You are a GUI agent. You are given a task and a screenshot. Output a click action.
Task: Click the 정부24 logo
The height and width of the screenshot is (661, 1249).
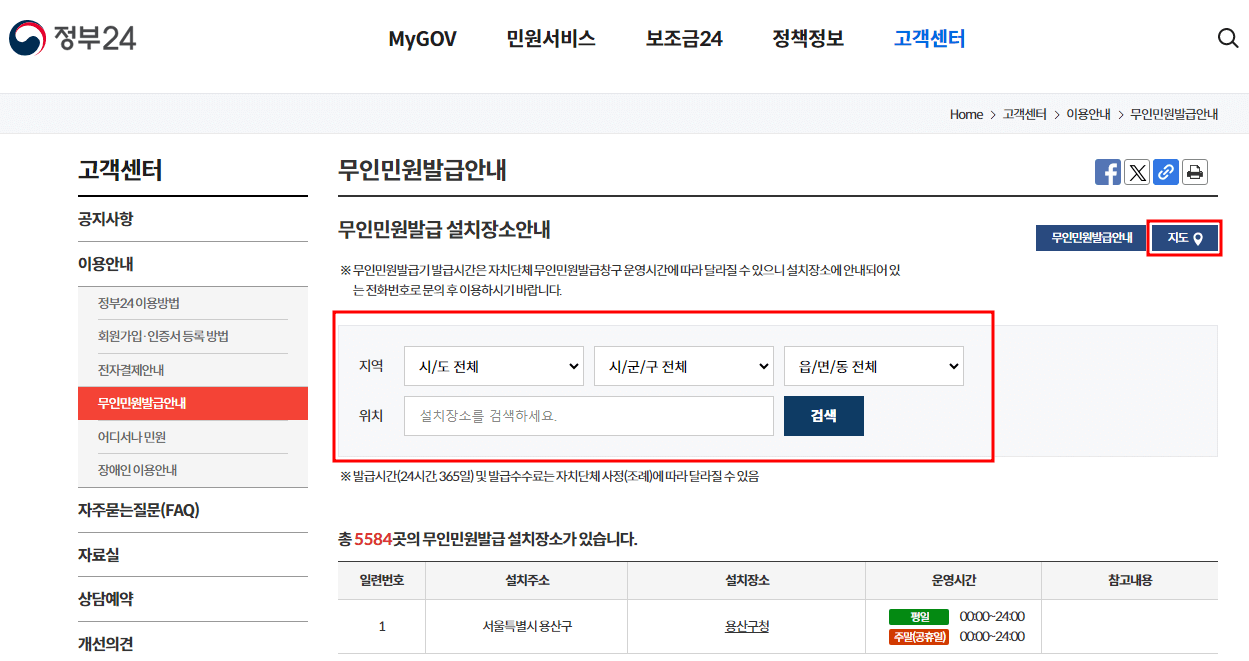[75, 38]
